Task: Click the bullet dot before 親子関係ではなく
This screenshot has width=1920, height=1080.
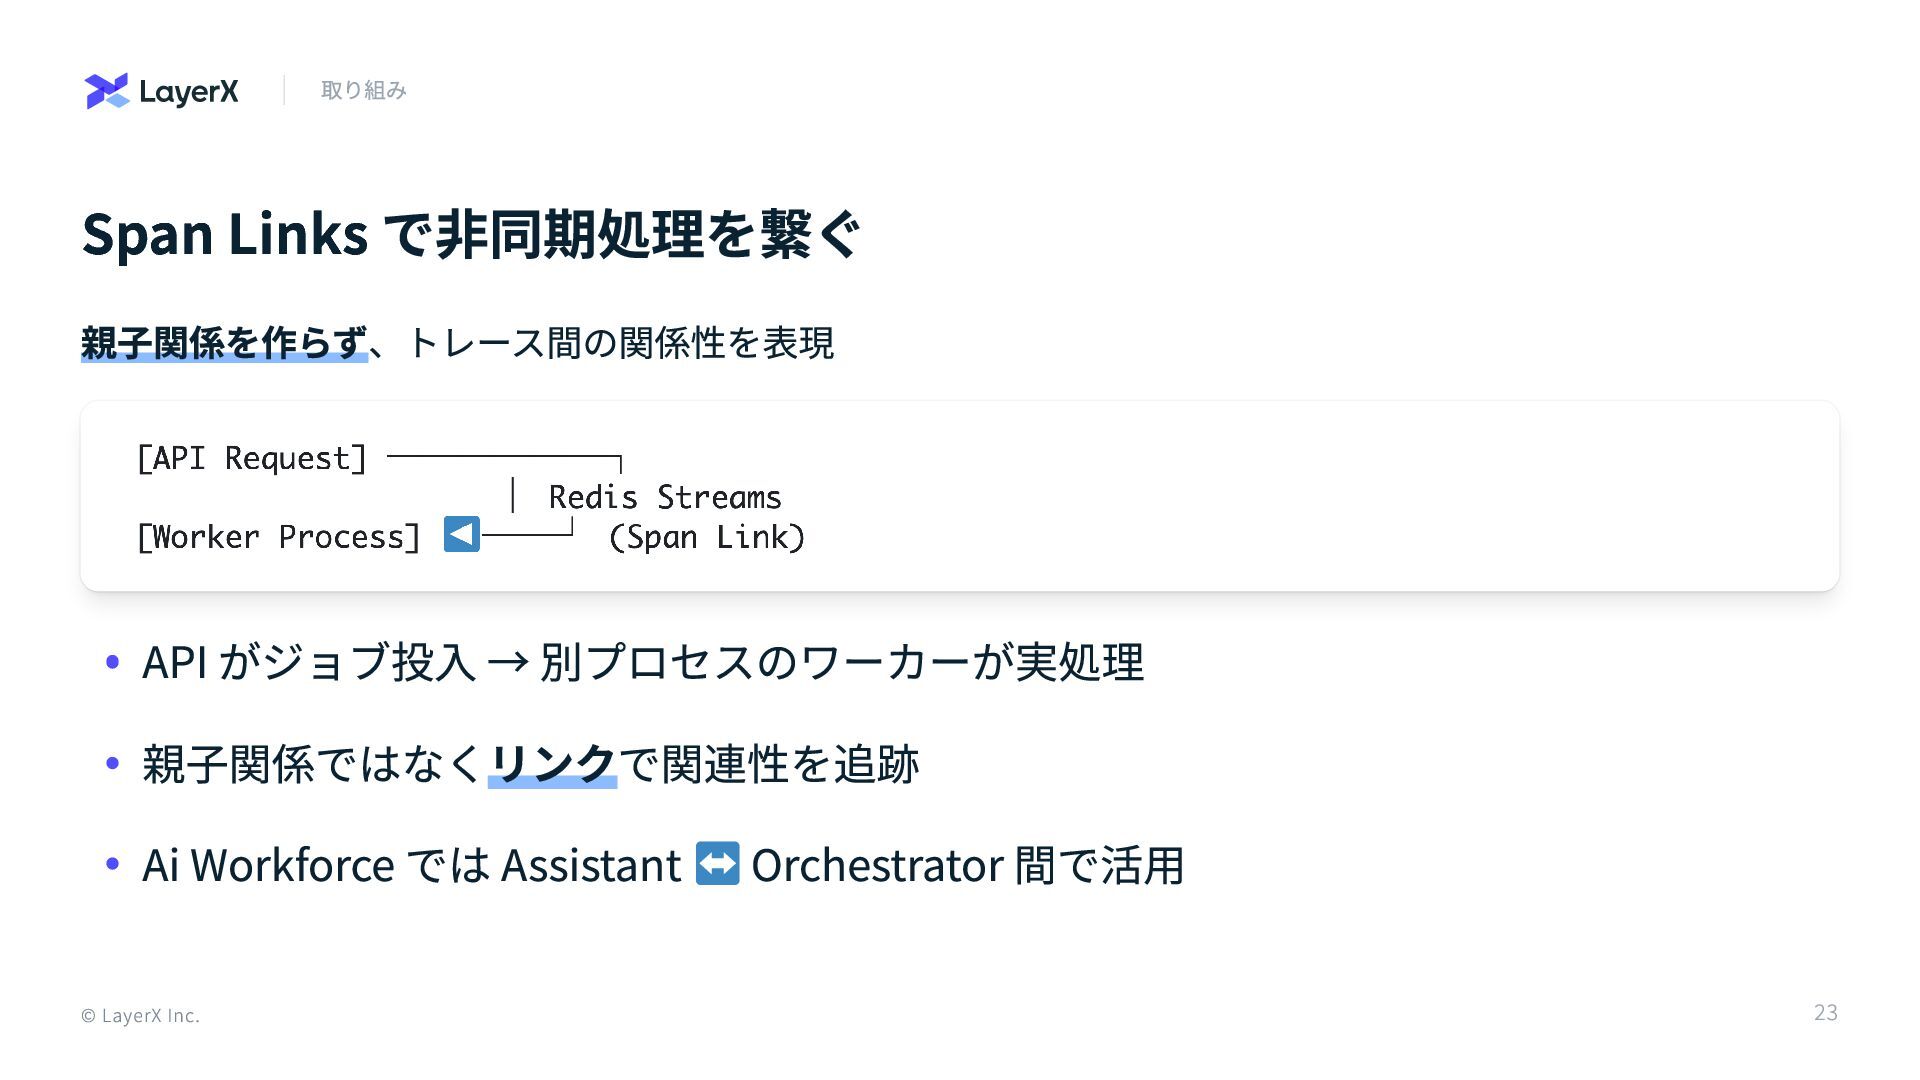Action: pyautogui.click(x=112, y=764)
